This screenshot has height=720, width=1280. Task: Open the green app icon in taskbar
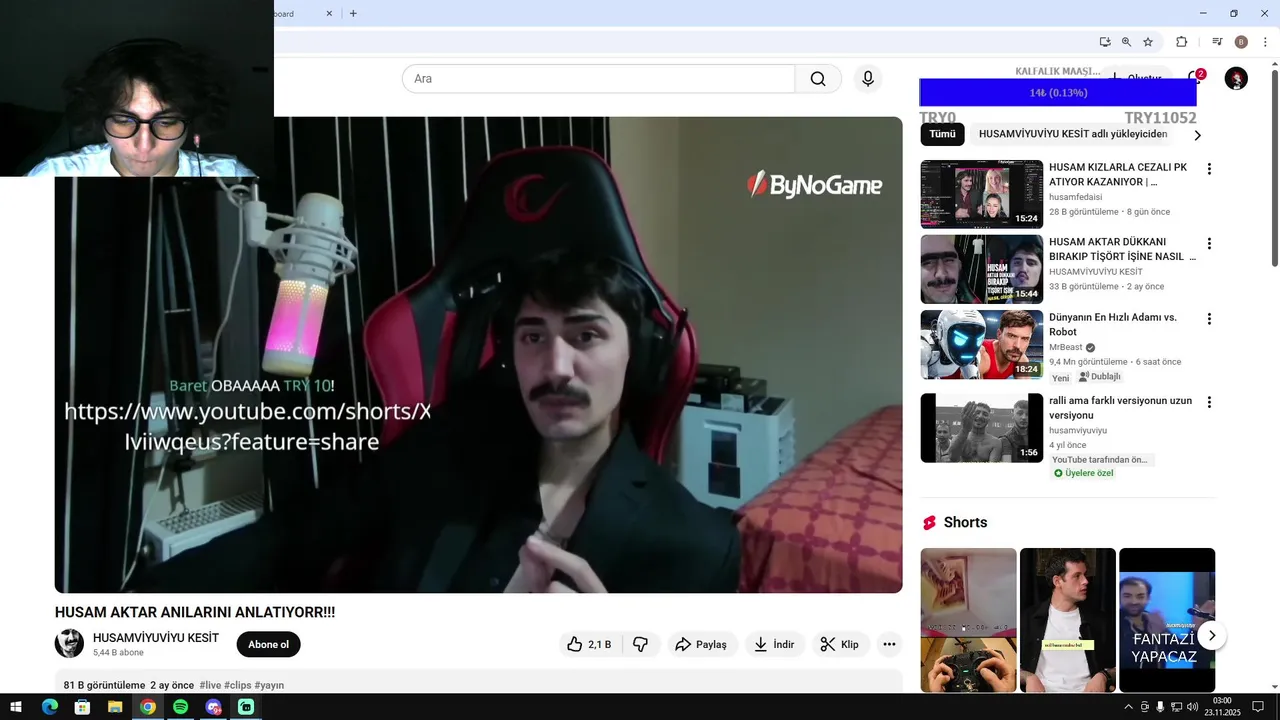(246, 707)
